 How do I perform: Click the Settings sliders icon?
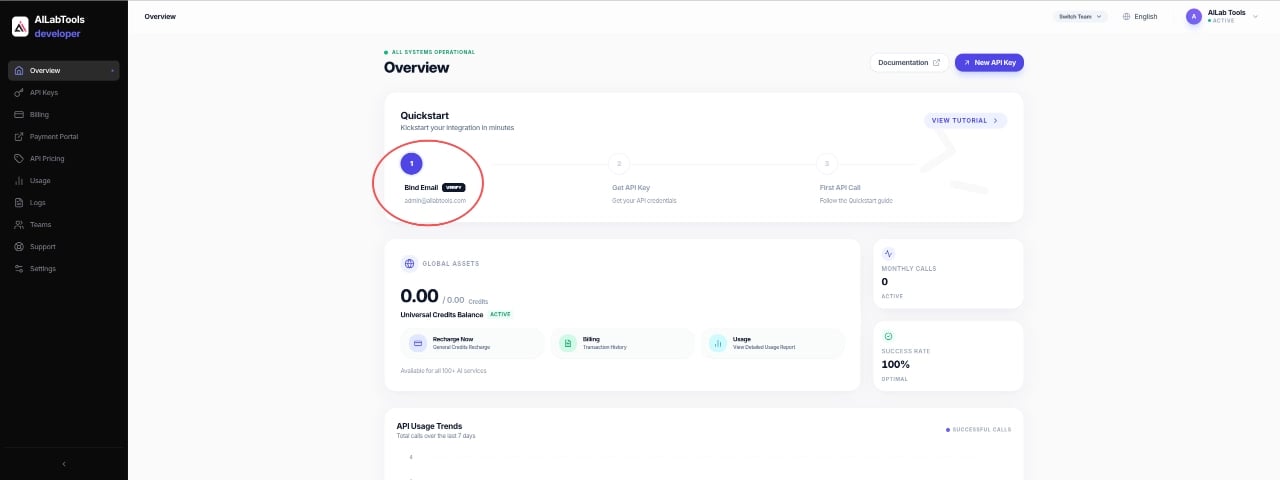tap(19, 269)
